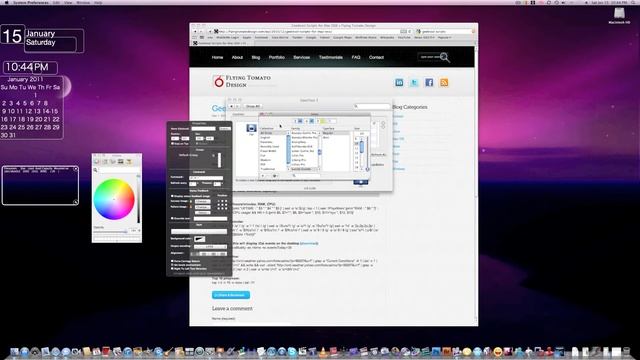
Task: Click Show All in System Preferences
Action: [253, 106]
